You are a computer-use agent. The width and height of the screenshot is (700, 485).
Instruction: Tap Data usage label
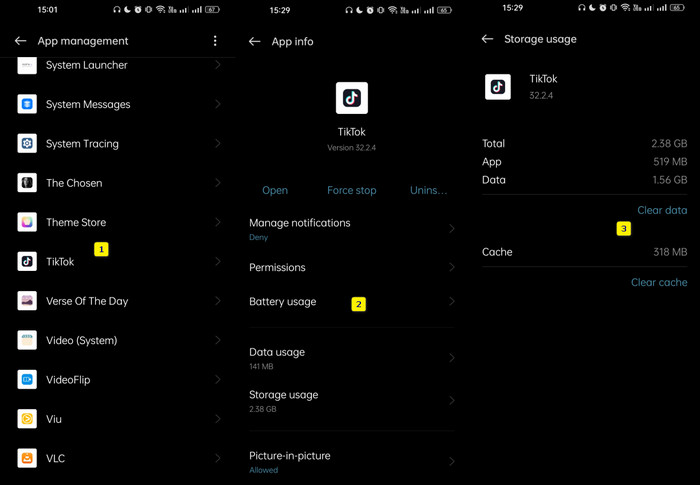coord(277,352)
